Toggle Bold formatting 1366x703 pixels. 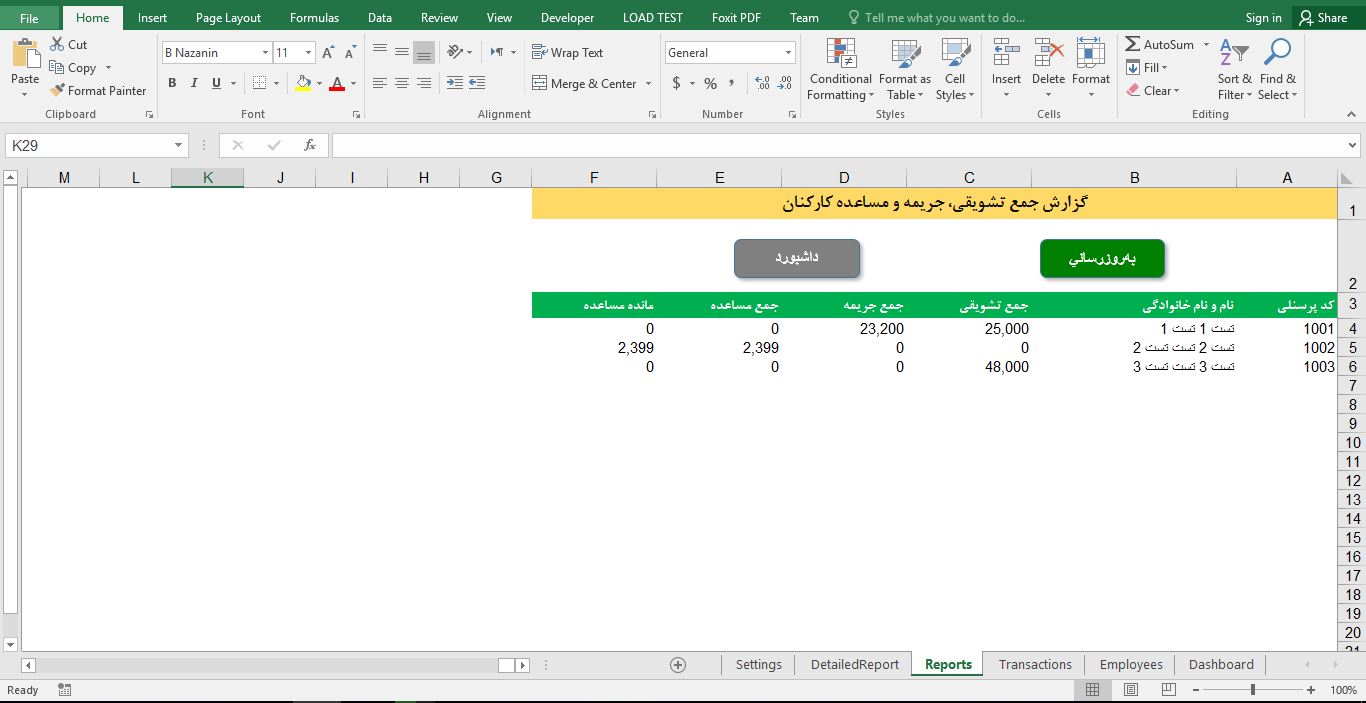pos(172,83)
